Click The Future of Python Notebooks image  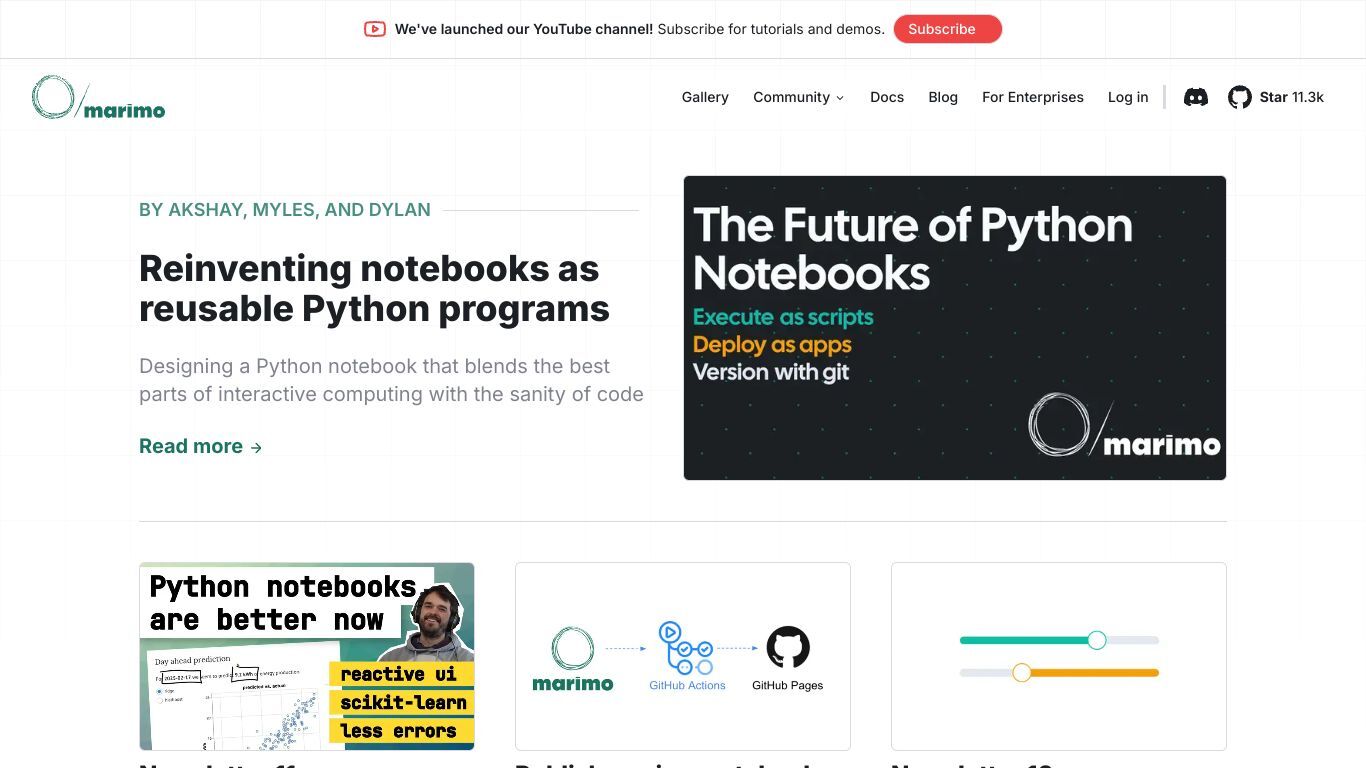tap(955, 328)
